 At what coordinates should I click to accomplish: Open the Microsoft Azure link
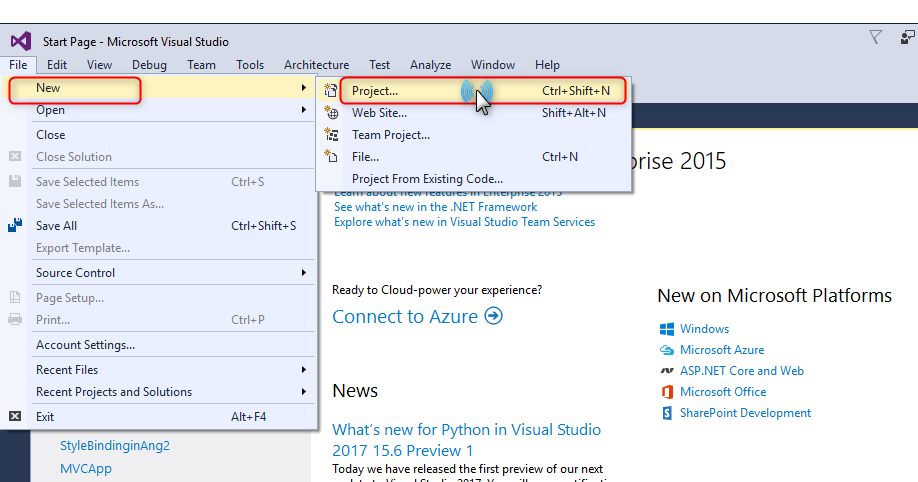pyautogui.click(x=722, y=350)
